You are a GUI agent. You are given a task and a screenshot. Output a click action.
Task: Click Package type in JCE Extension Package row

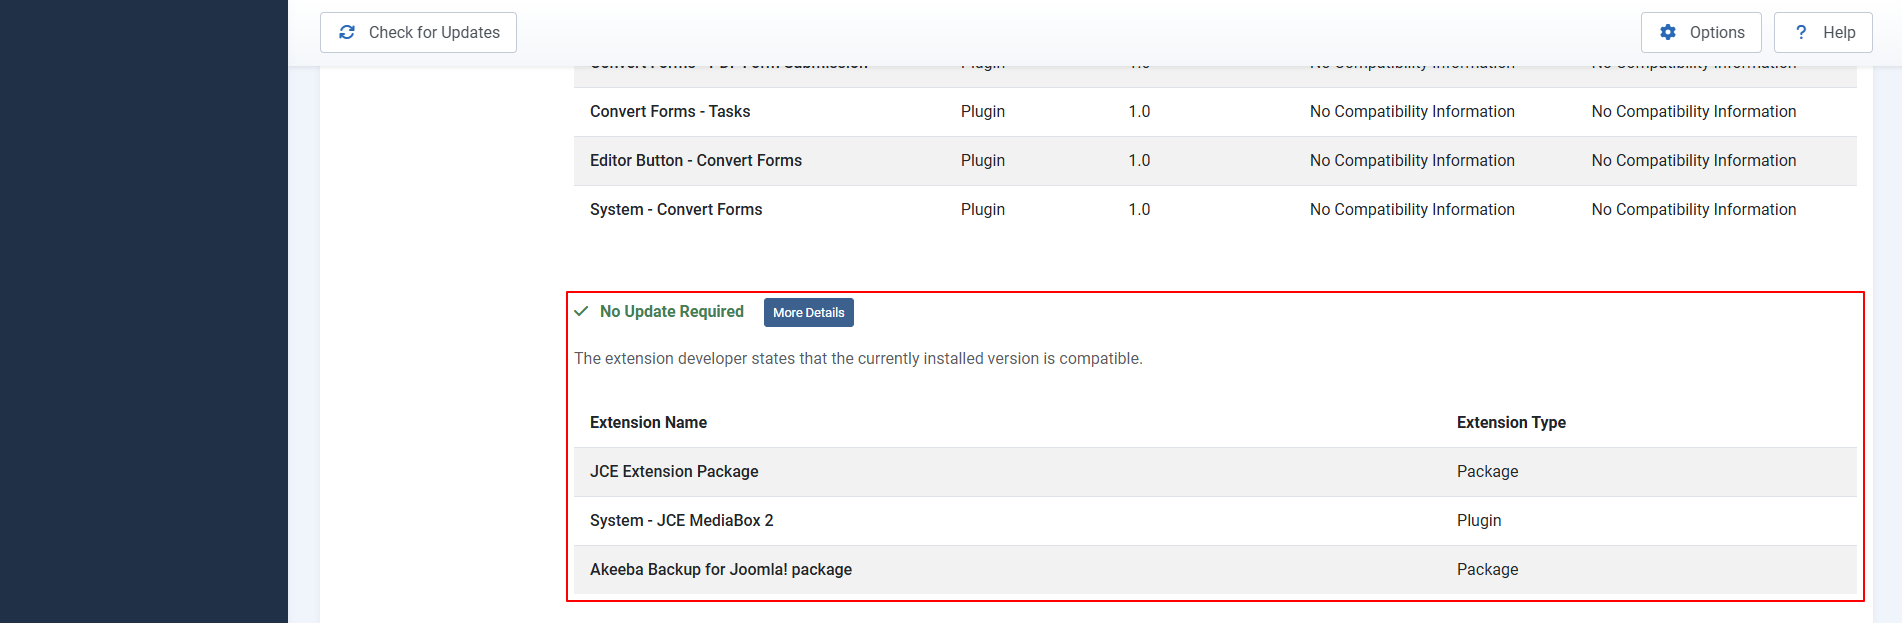[1486, 472]
